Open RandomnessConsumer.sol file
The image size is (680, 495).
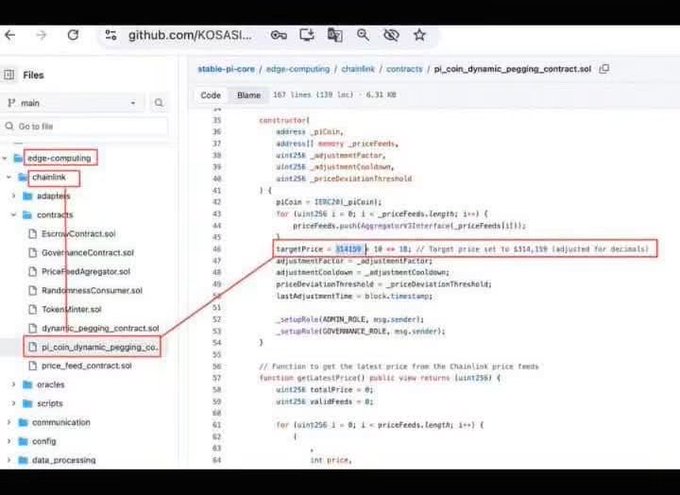click(92, 290)
